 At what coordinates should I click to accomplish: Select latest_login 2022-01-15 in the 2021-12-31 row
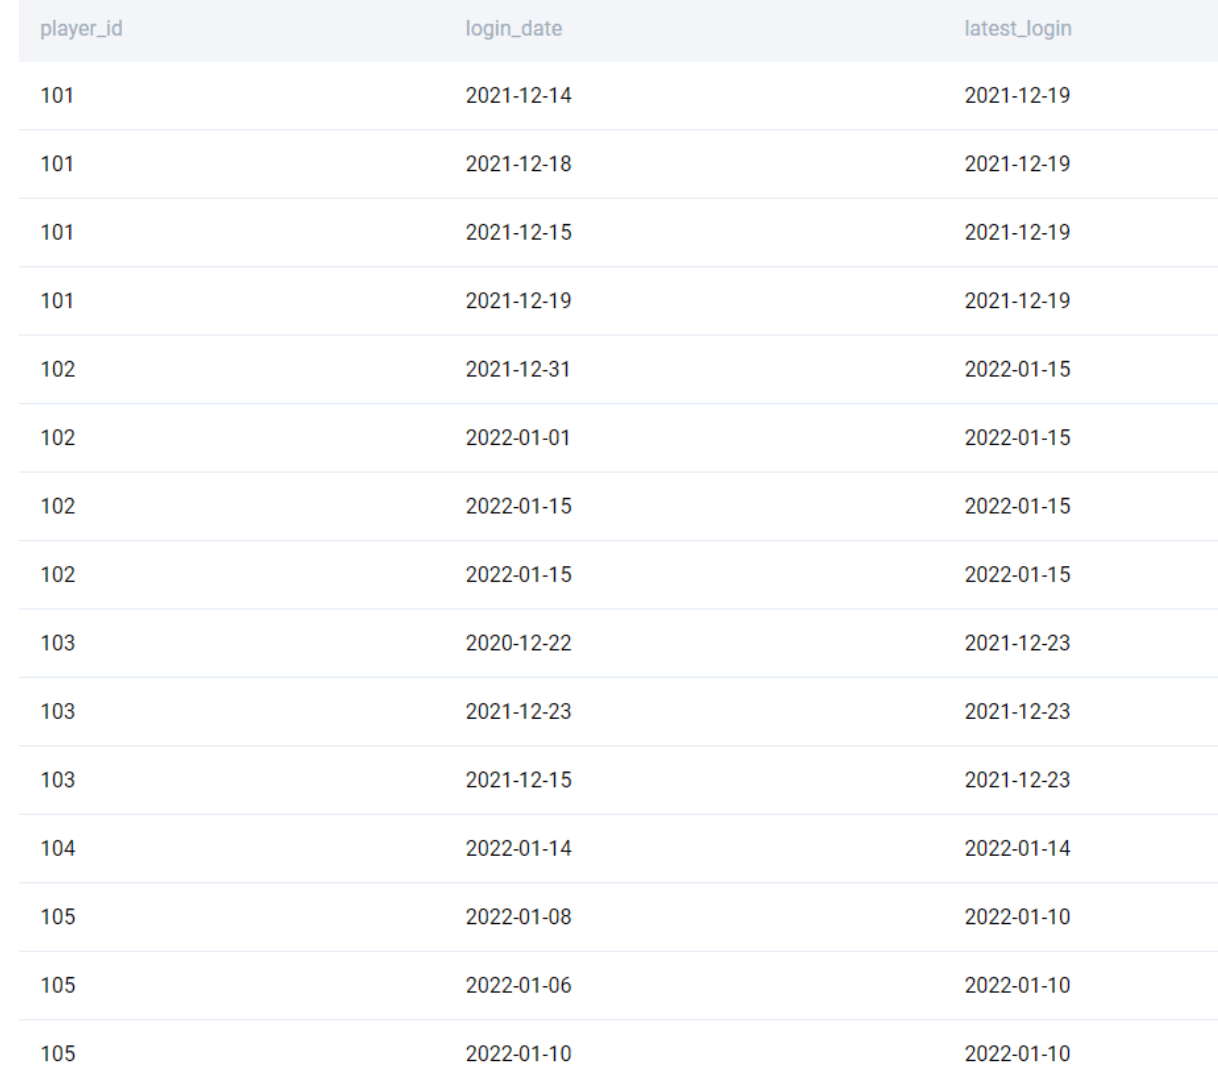click(x=1018, y=369)
